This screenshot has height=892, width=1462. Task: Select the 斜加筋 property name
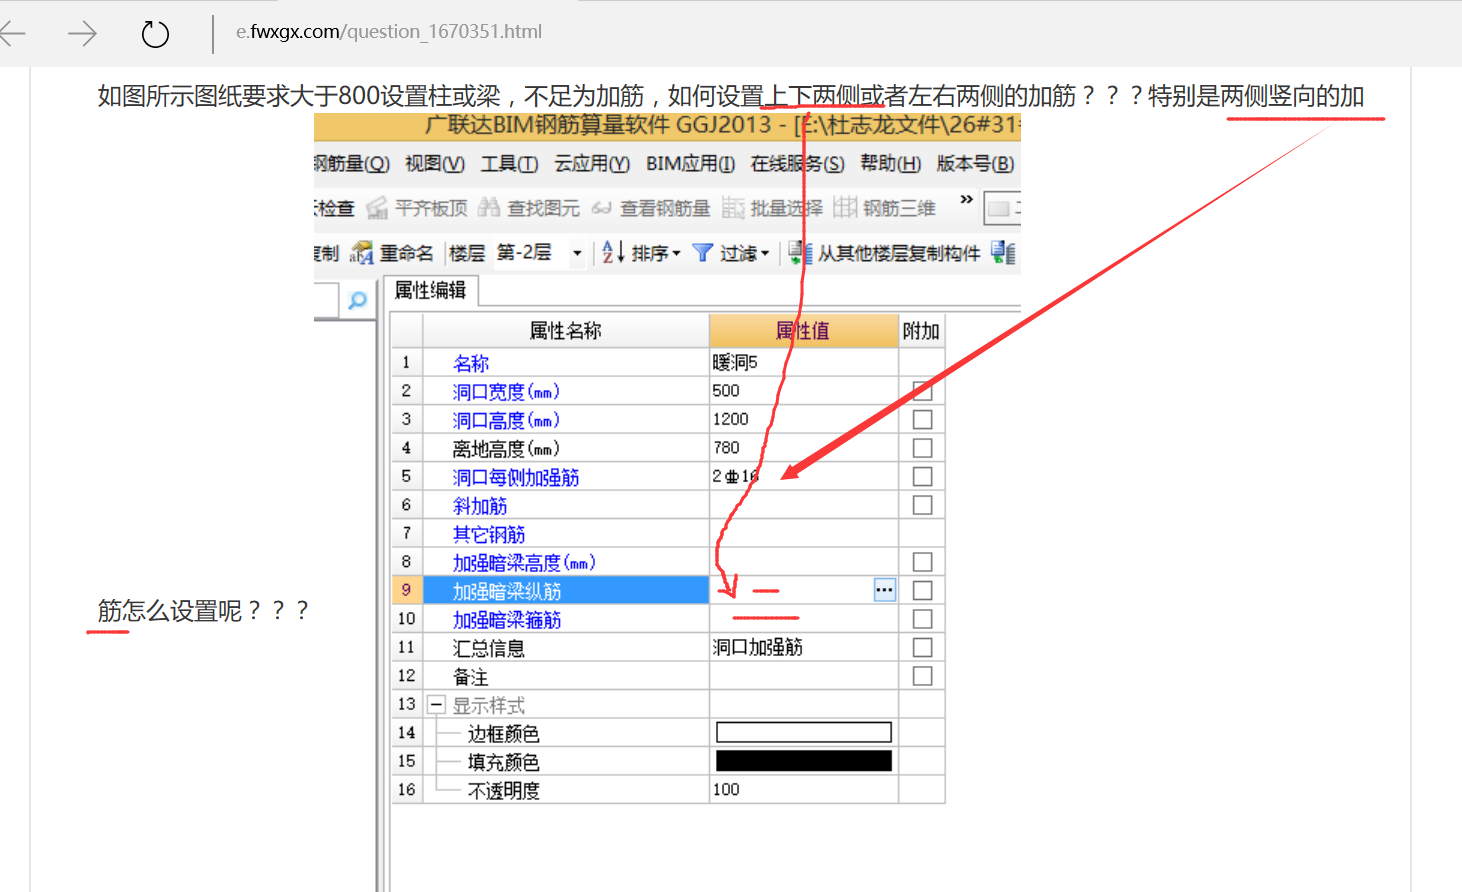pyautogui.click(x=480, y=506)
